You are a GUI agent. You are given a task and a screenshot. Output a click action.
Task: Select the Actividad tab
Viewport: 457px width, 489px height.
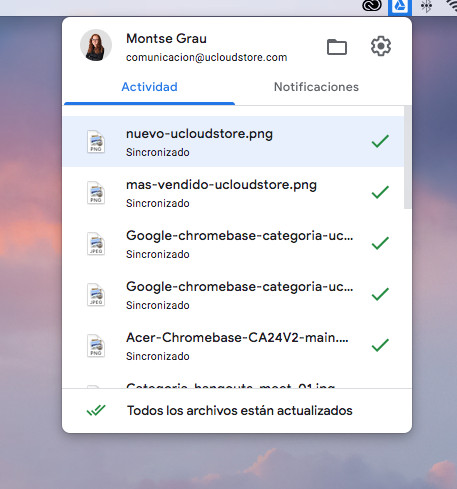[x=149, y=87]
